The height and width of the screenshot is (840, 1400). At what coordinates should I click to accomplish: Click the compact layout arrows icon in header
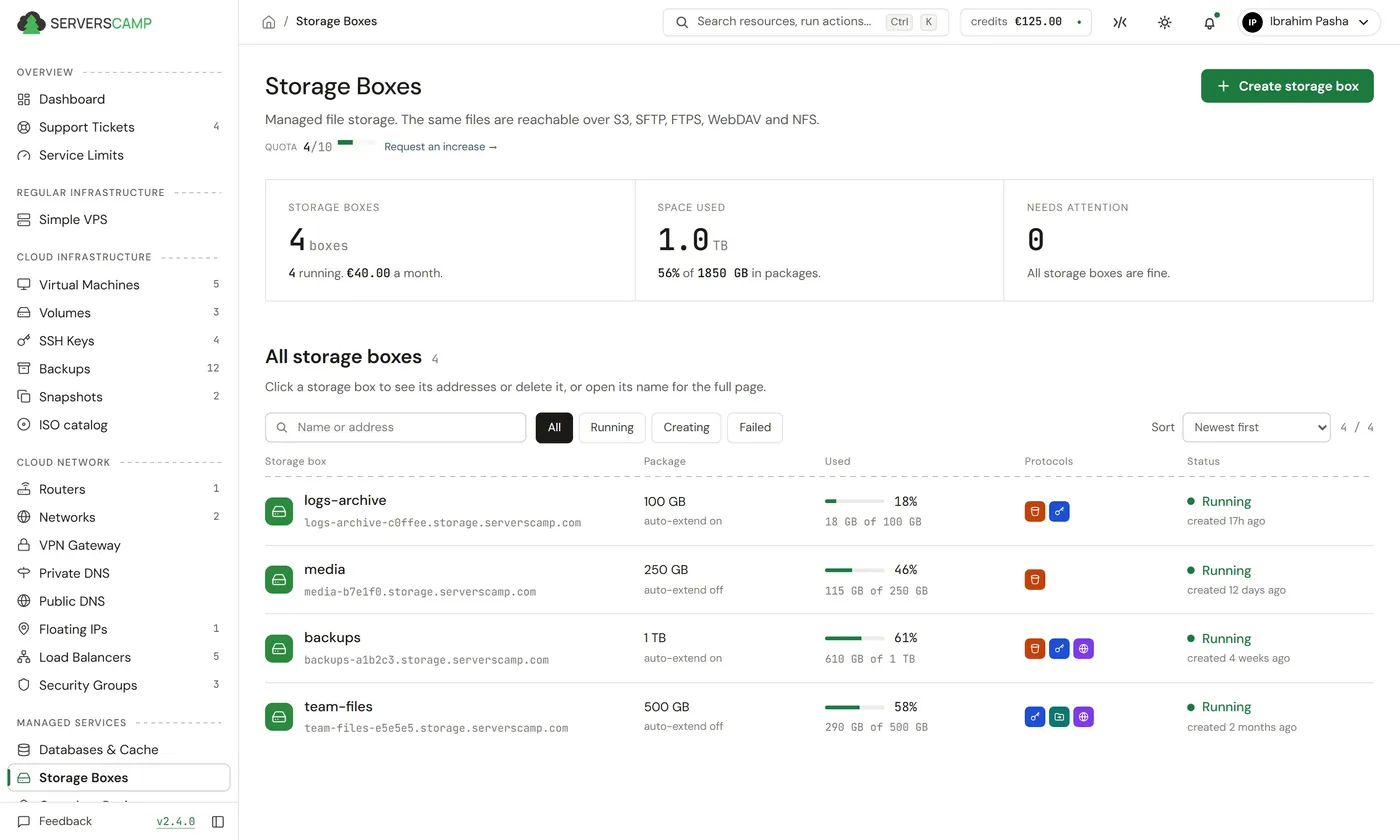(x=1120, y=22)
